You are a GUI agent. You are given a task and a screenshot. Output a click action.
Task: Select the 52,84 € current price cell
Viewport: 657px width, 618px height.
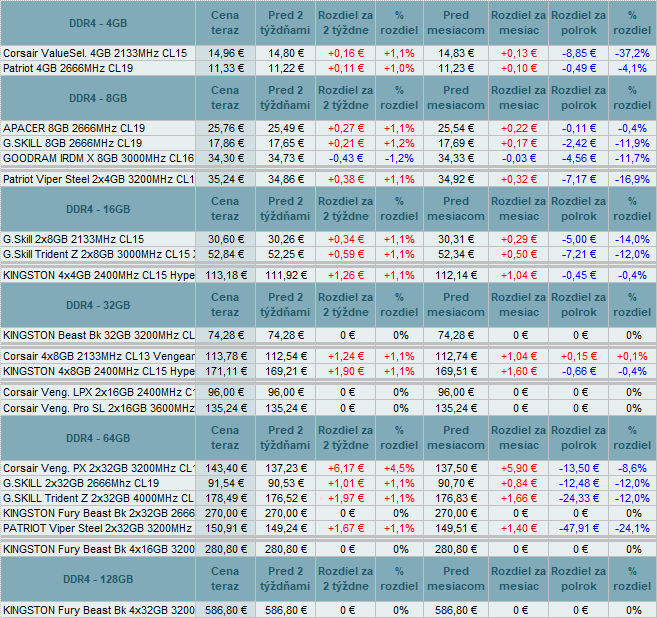click(x=225, y=254)
